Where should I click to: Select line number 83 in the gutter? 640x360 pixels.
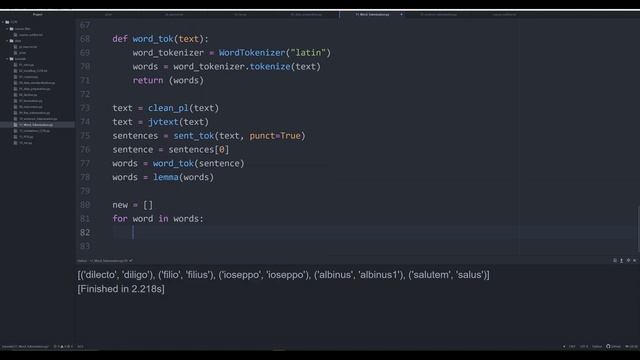click(x=85, y=246)
